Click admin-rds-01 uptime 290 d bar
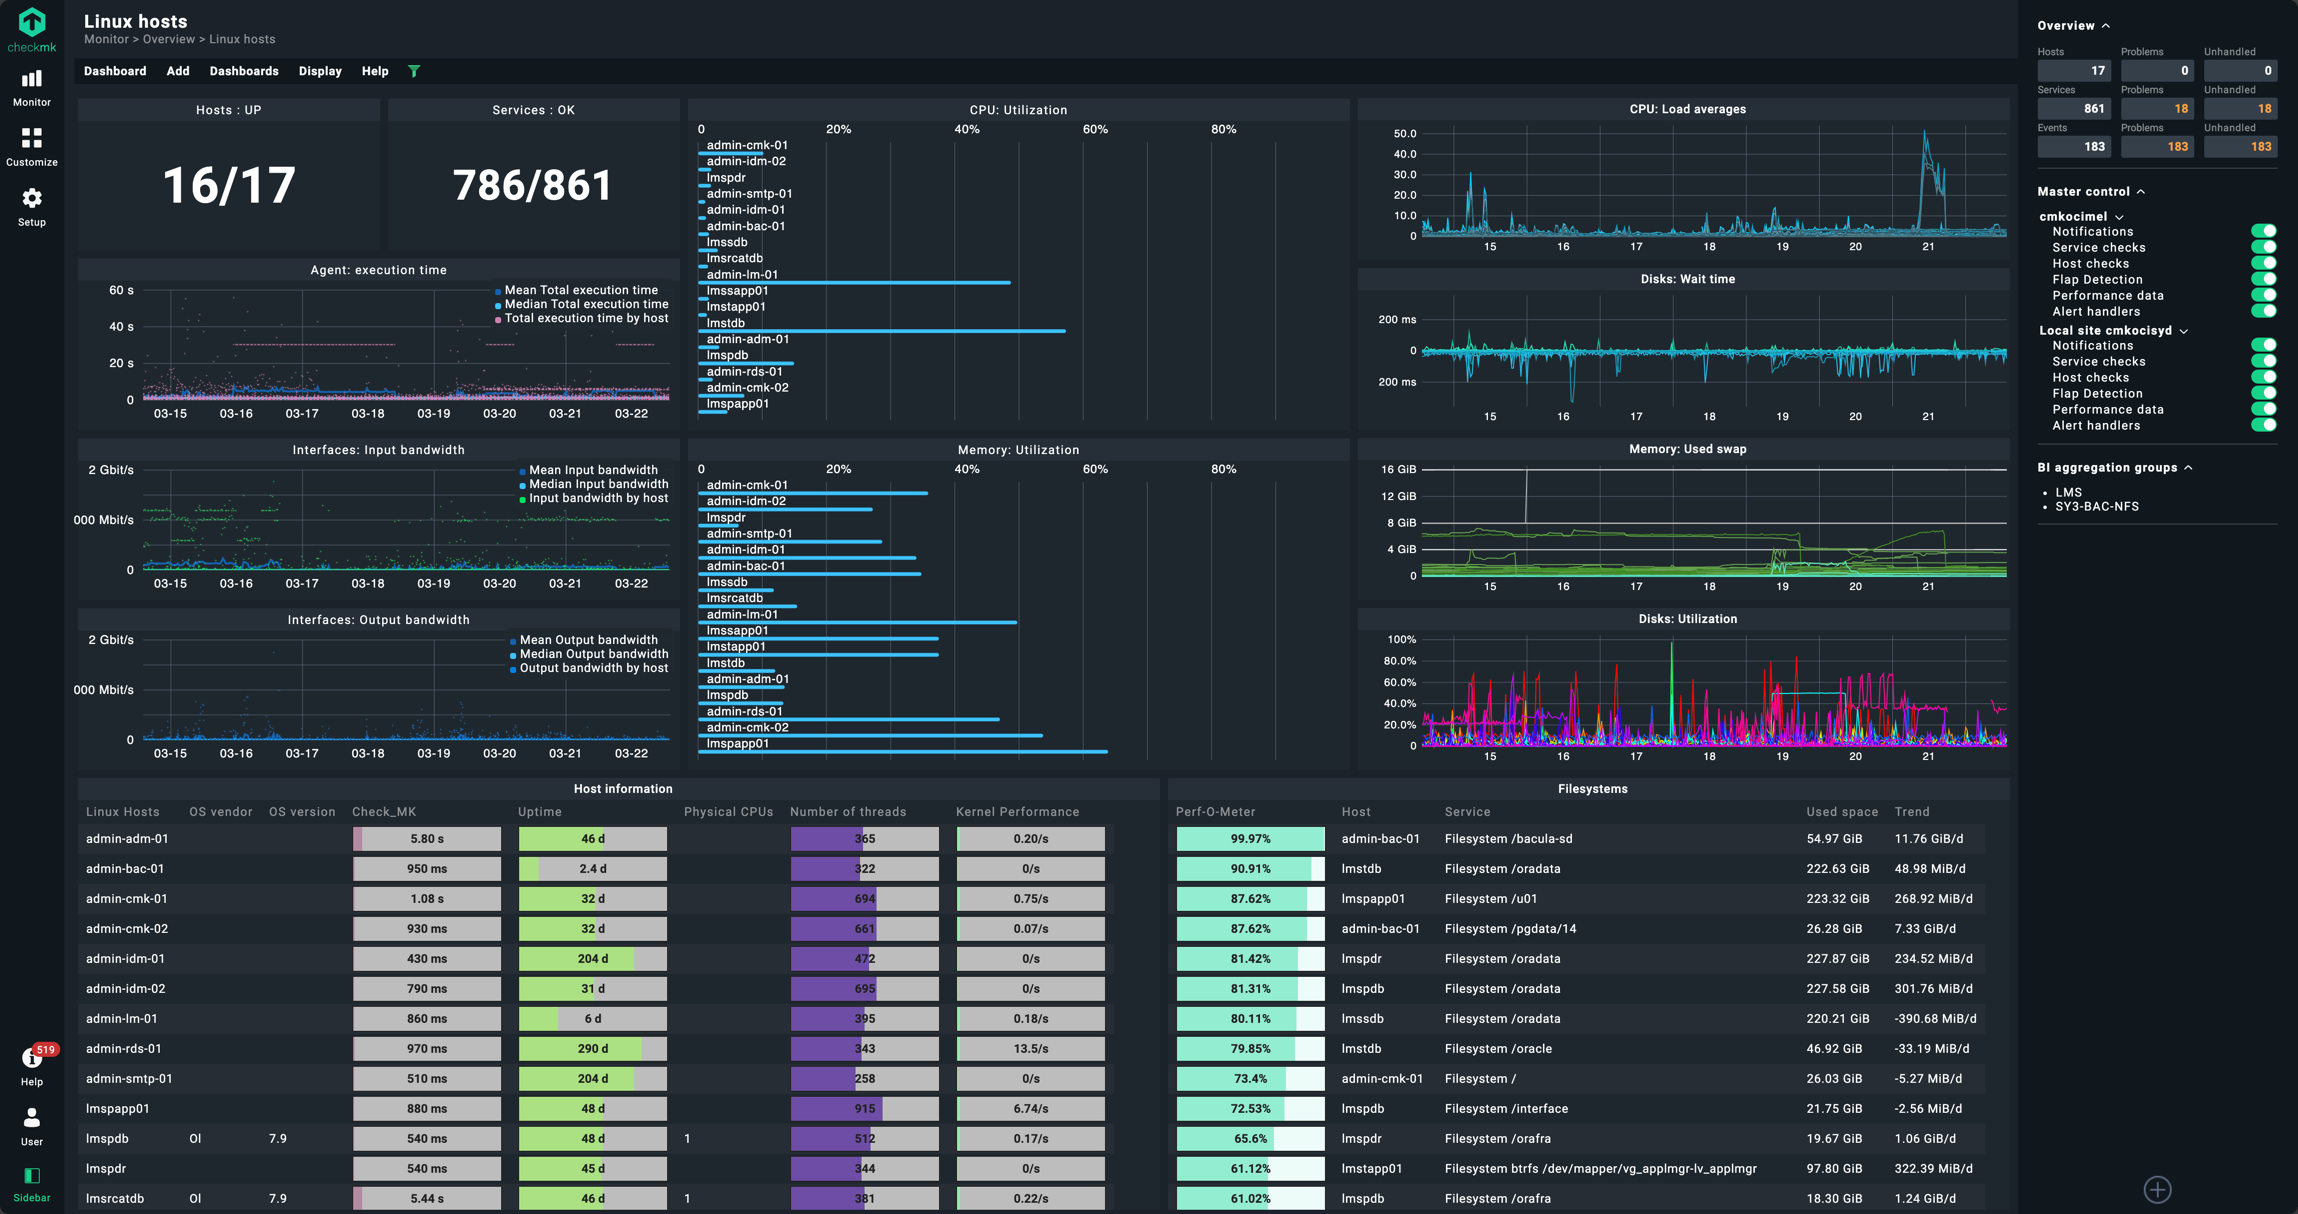The height and width of the screenshot is (1214, 2298). coord(593,1049)
